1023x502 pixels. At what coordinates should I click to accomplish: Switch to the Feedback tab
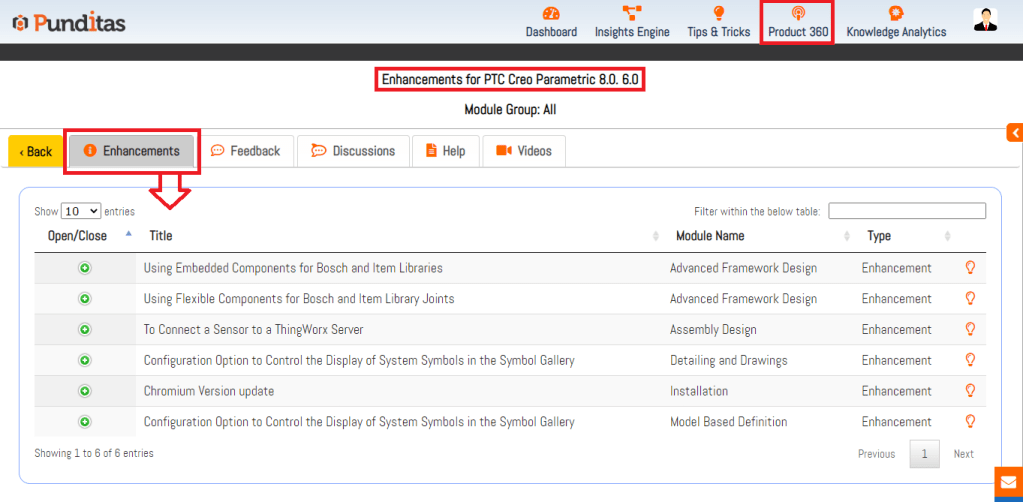[245, 151]
